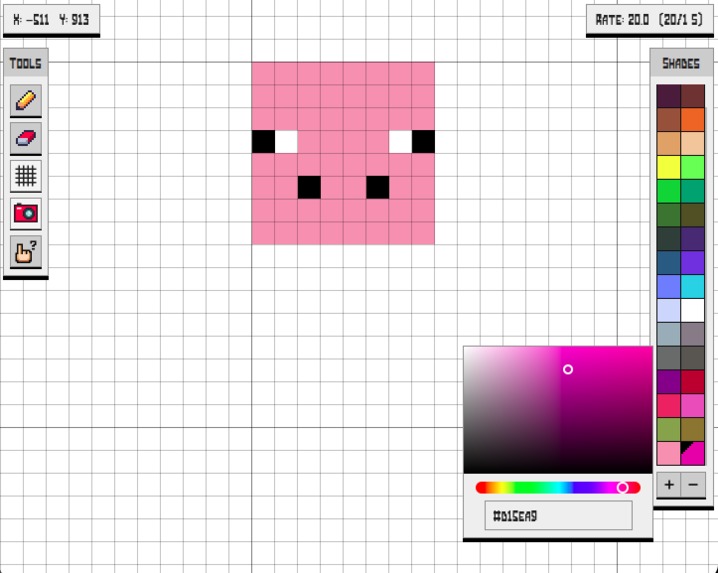The width and height of the screenshot is (718, 573).
Task: Pick the periwinkle blue shade swatch
Action: click(669, 286)
